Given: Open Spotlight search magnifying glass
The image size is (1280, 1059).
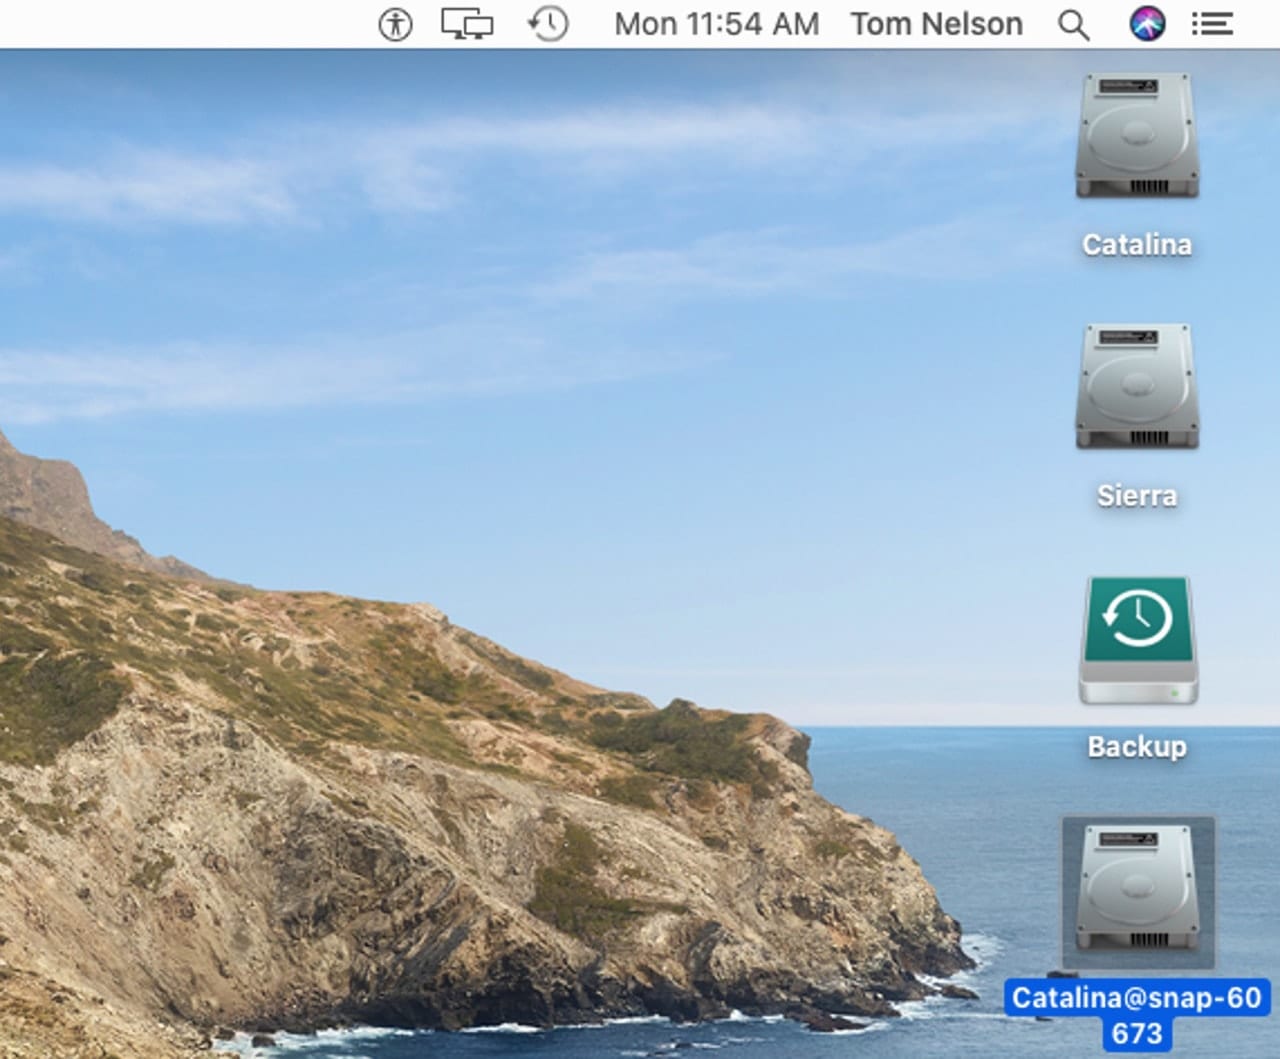Looking at the screenshot, I should [x=1073, y=24].
